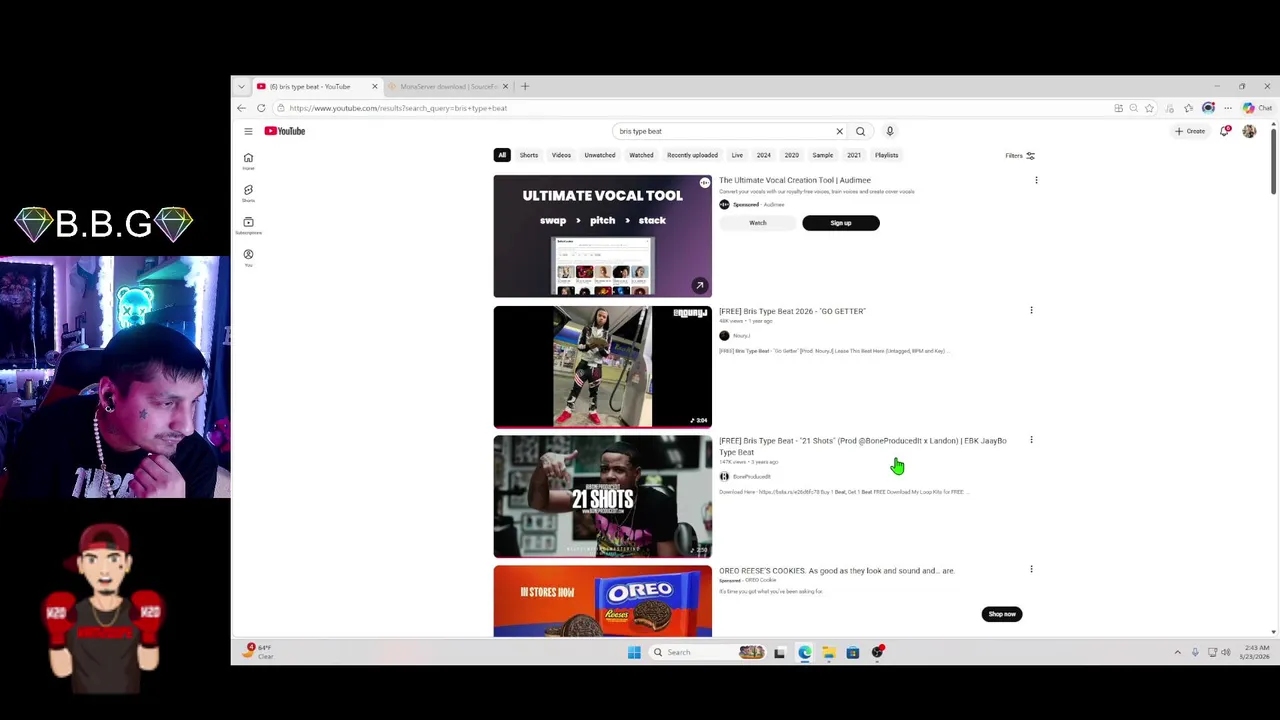
Task: Select the 'Videos' filter chip
Action: [561, 155]
